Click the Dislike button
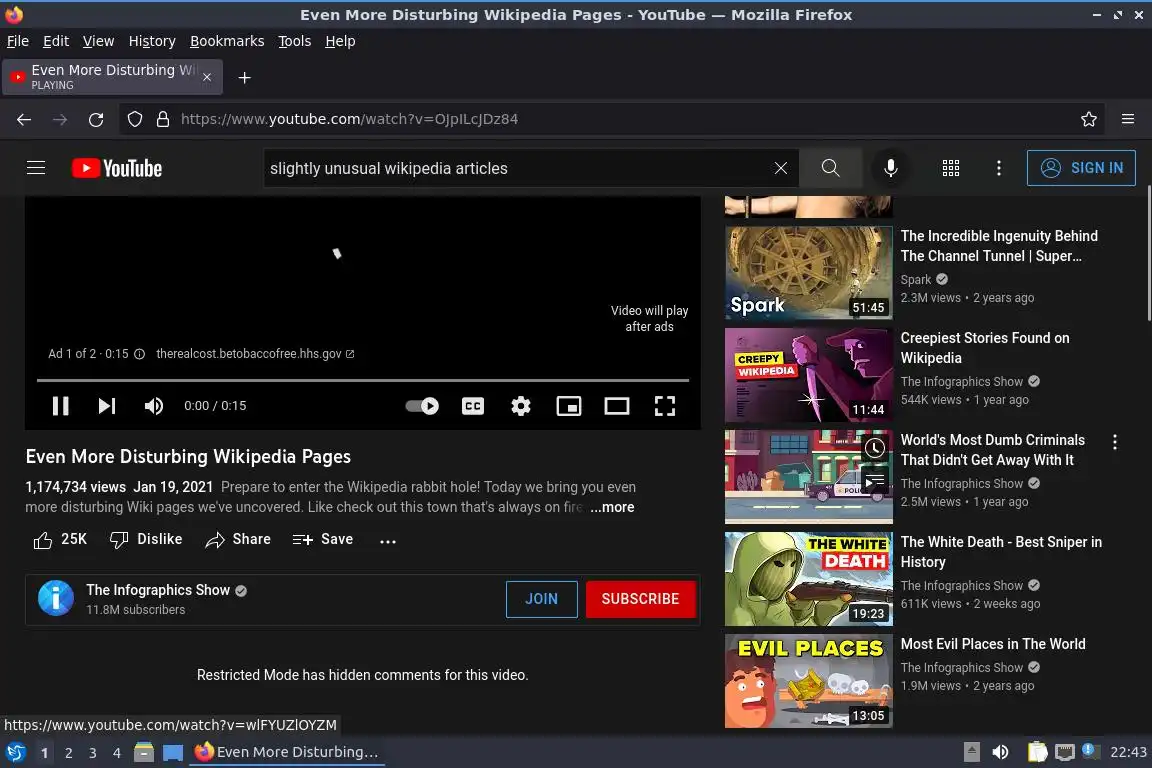 tap(146, 539)
